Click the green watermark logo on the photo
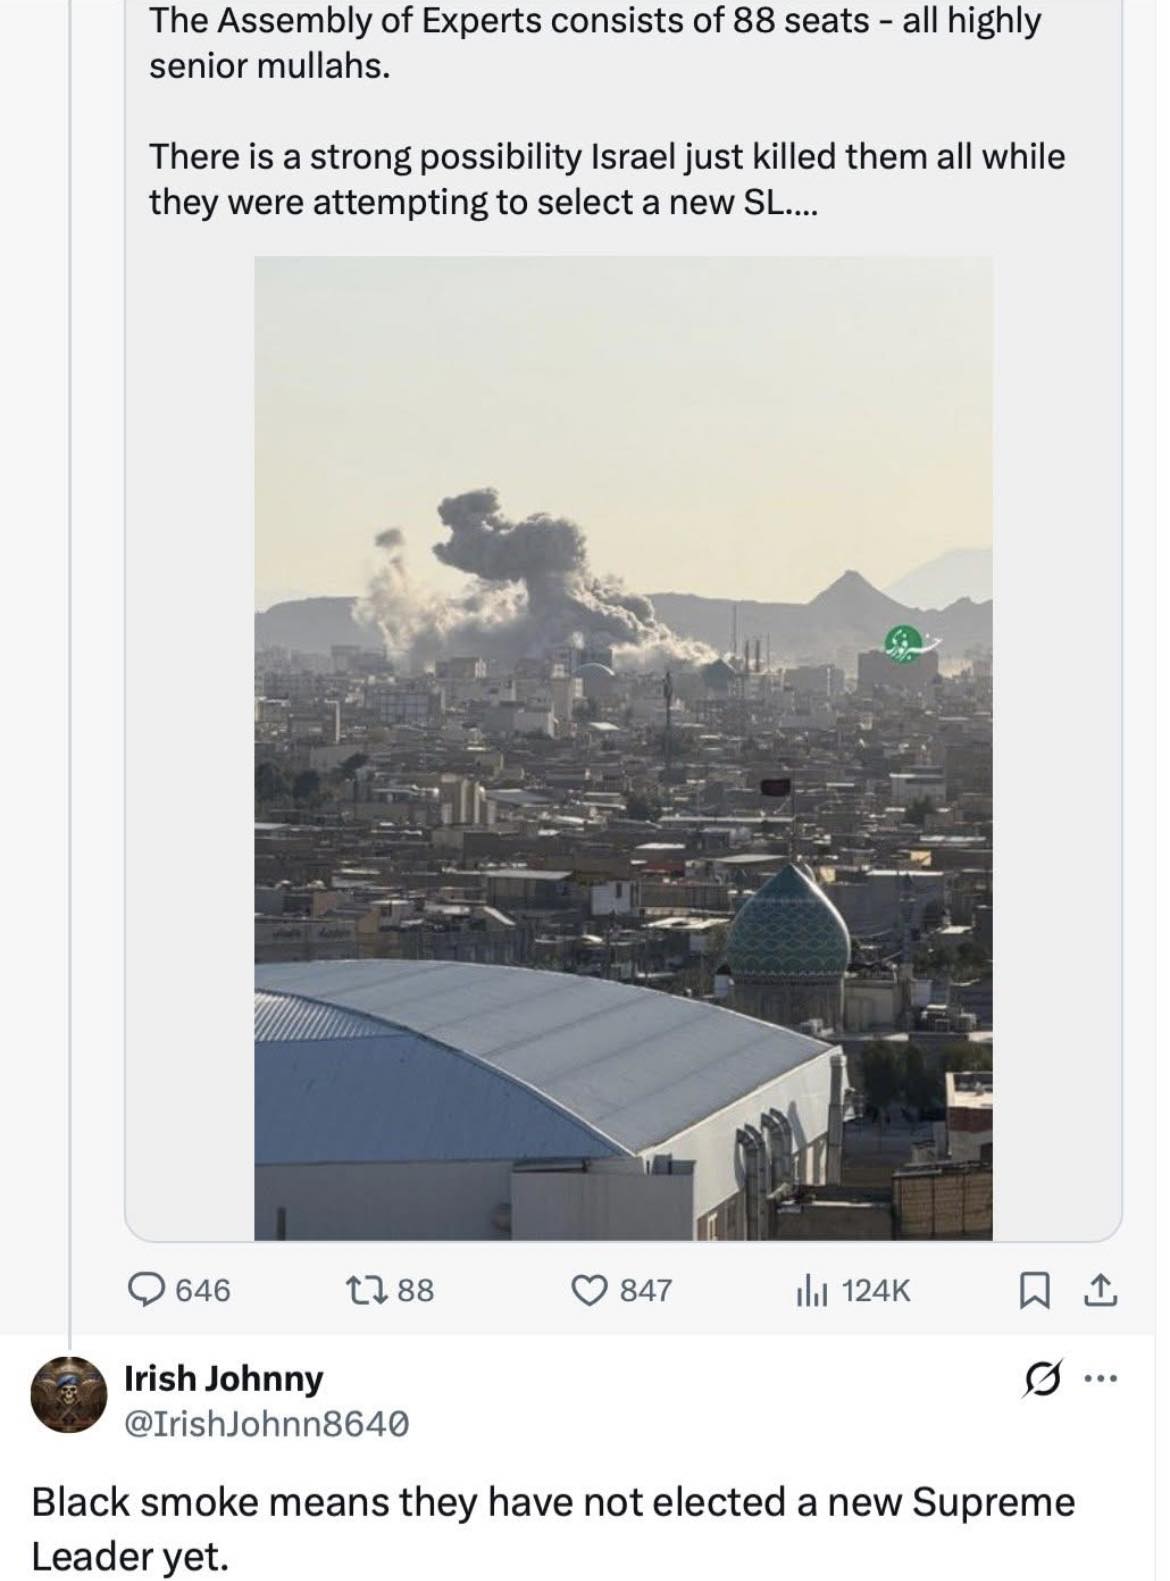Viewport: 1170px width, 1581px height. coord(904,638)
